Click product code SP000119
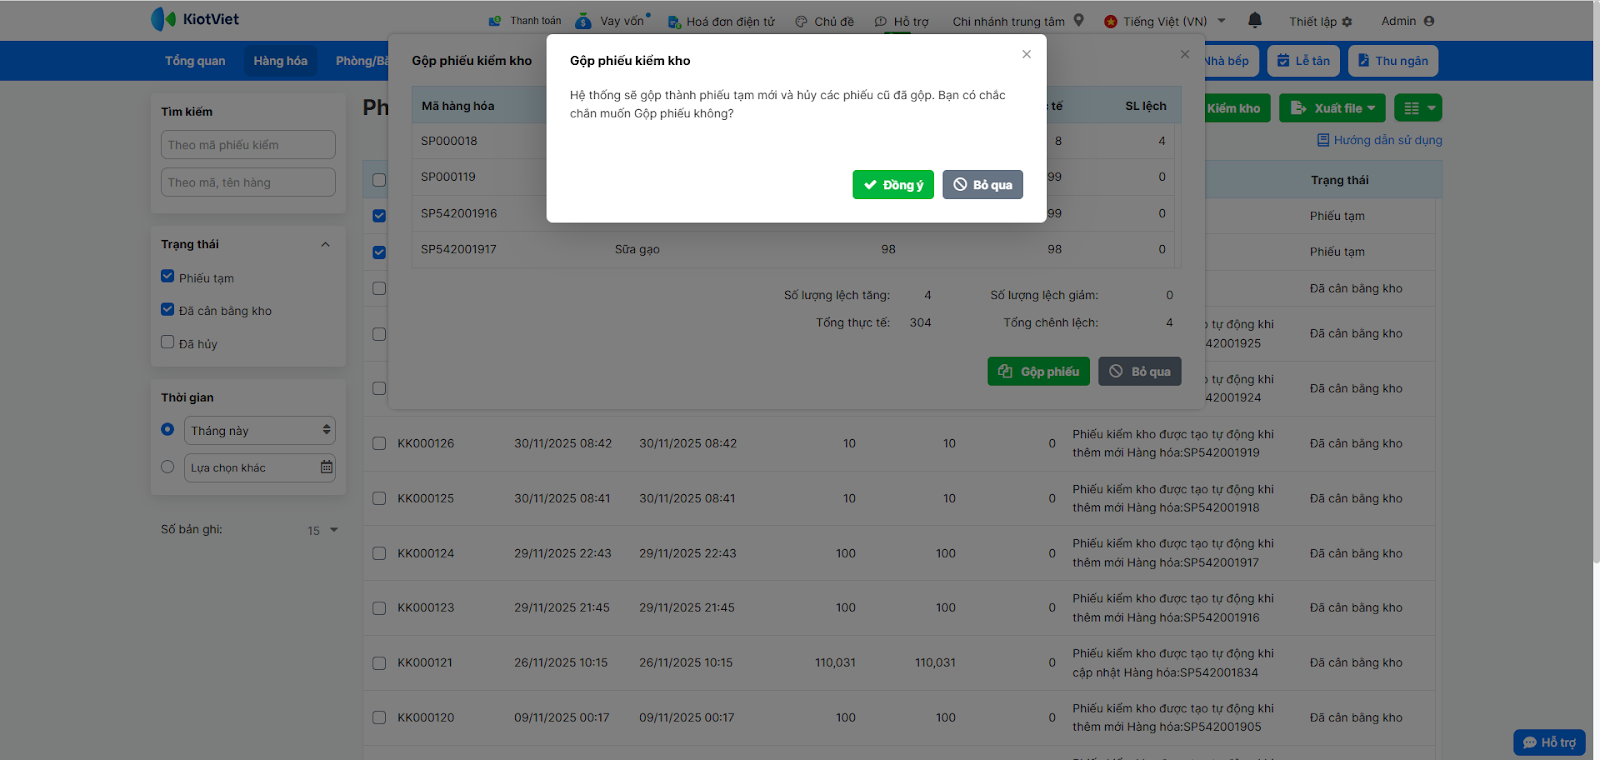Viewport: 1600px width, 760px height. (448, 177)
